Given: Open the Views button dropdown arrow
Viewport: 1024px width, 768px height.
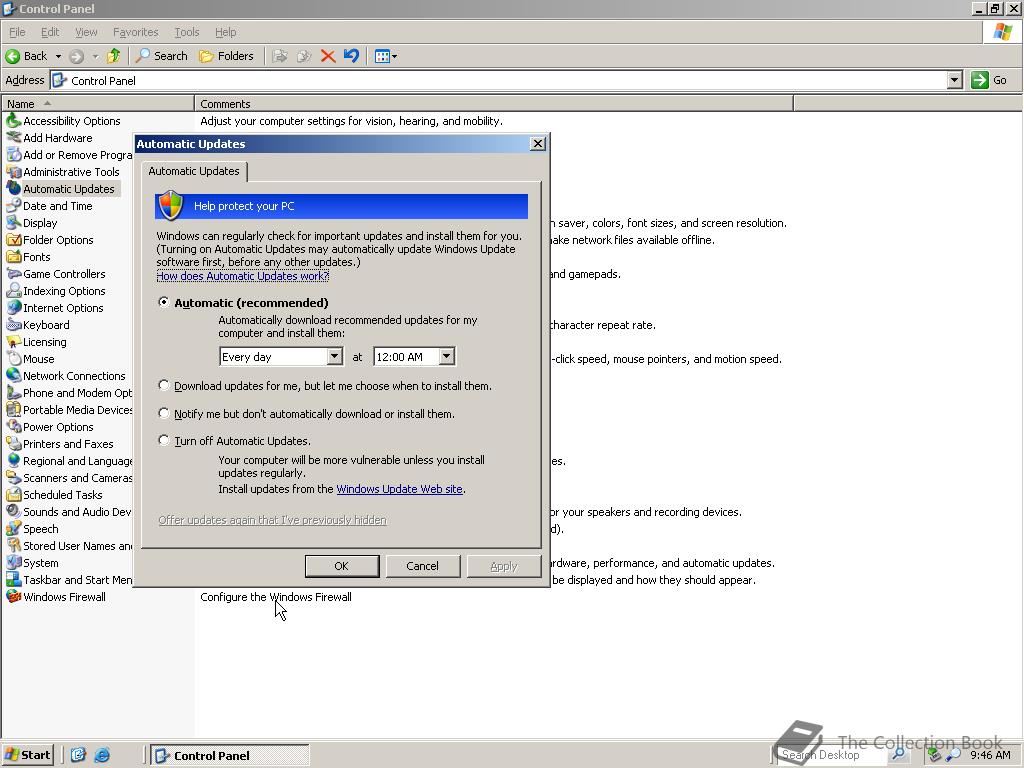Looking at the screenshot, I should 394,56.
